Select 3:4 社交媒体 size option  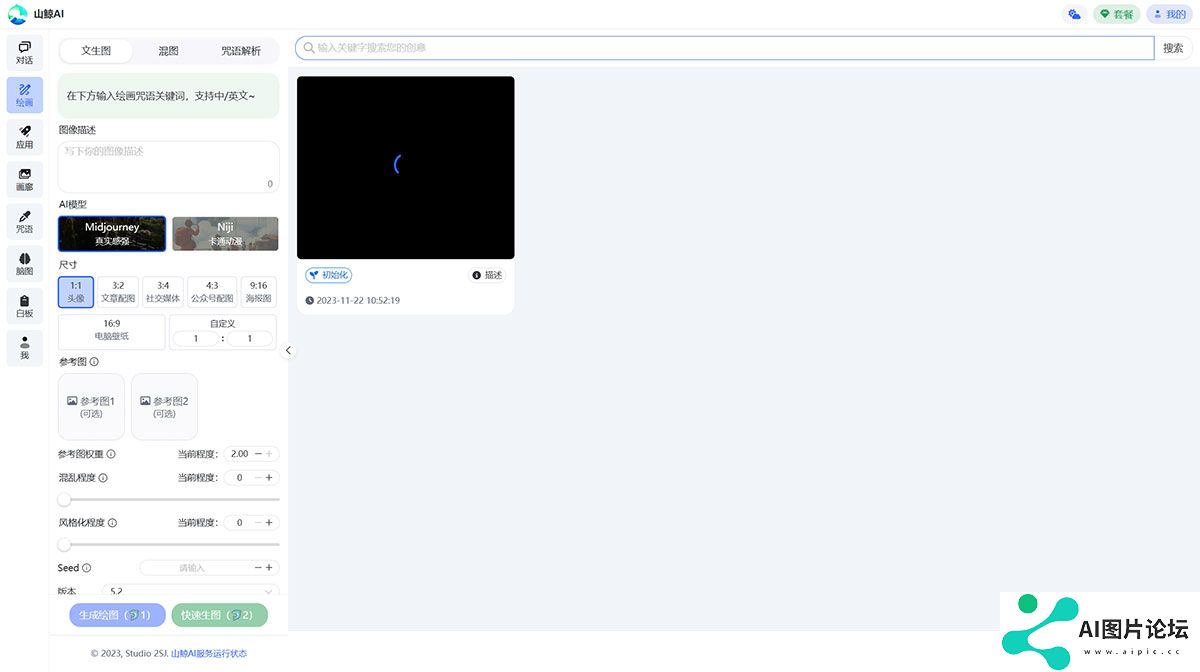163,292
